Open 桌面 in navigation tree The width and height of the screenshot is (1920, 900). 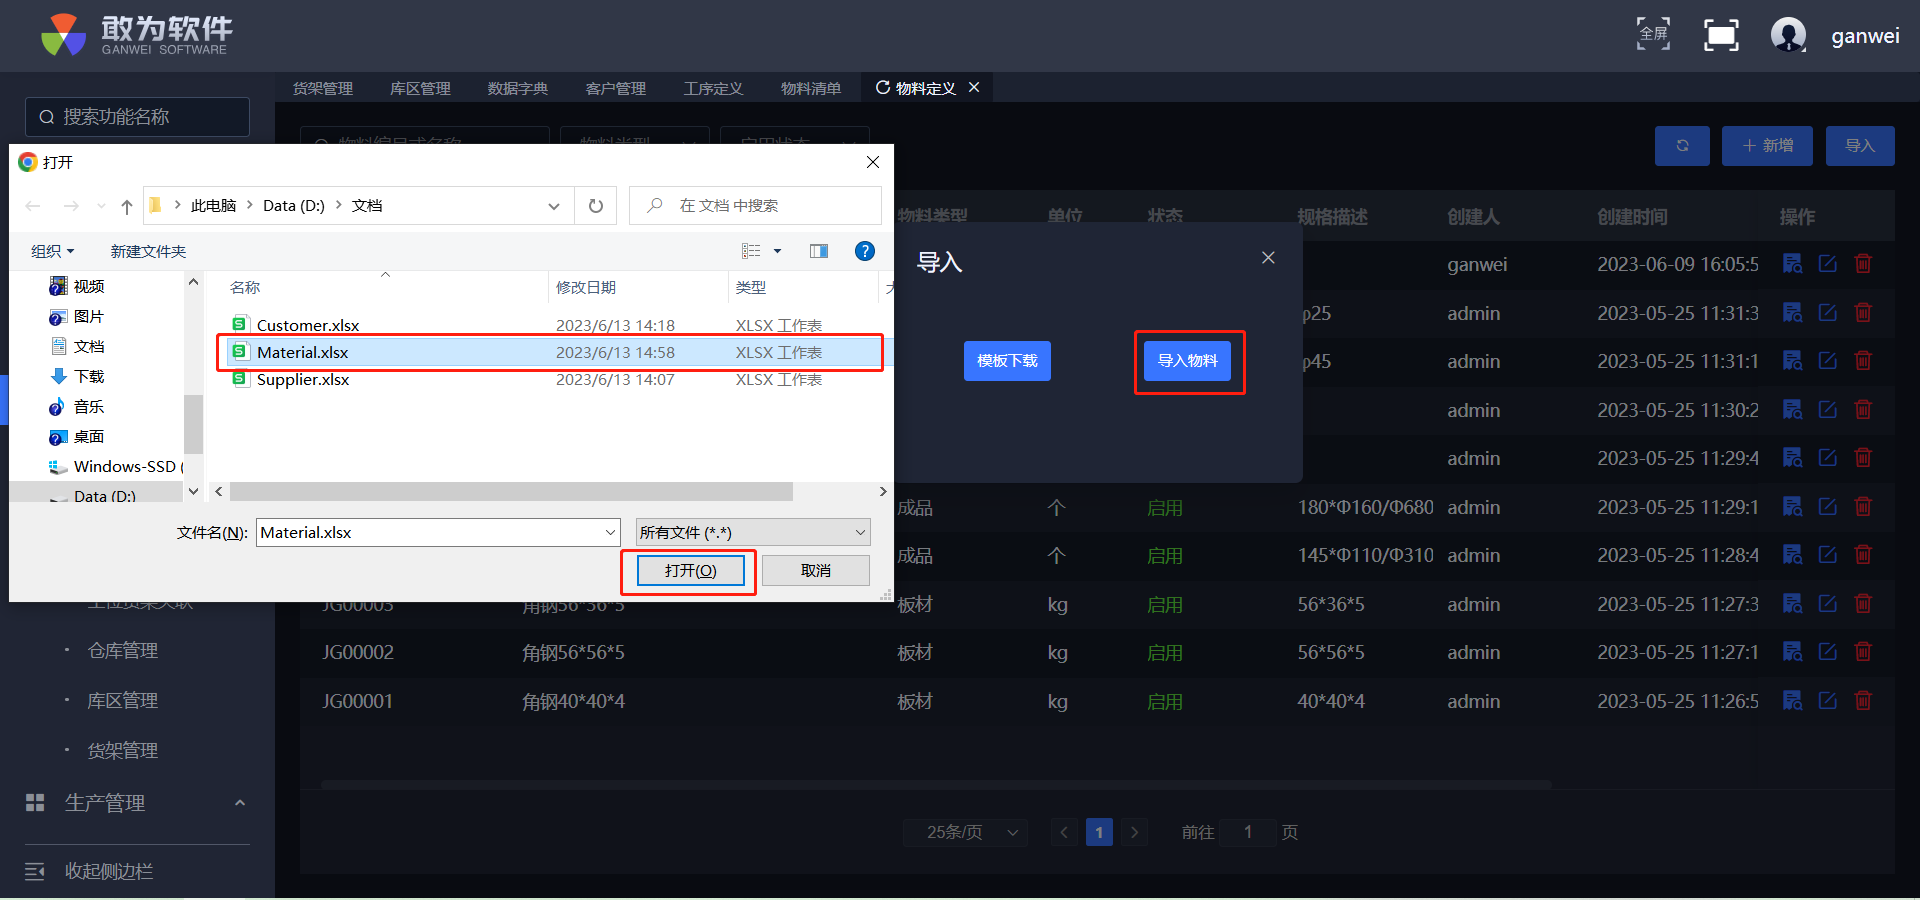88,436
